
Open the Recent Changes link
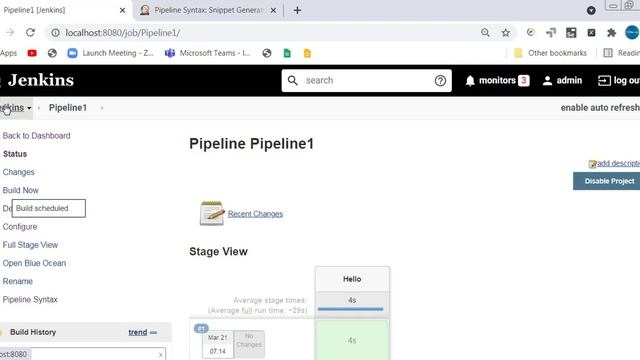tap(255, 213)
